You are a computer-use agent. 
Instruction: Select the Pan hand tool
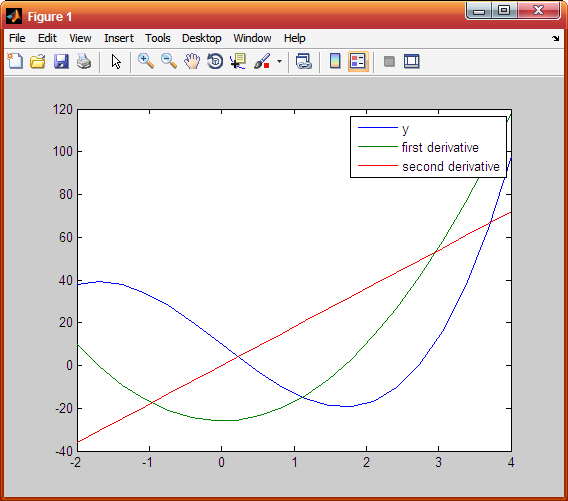tap(192, 61)
